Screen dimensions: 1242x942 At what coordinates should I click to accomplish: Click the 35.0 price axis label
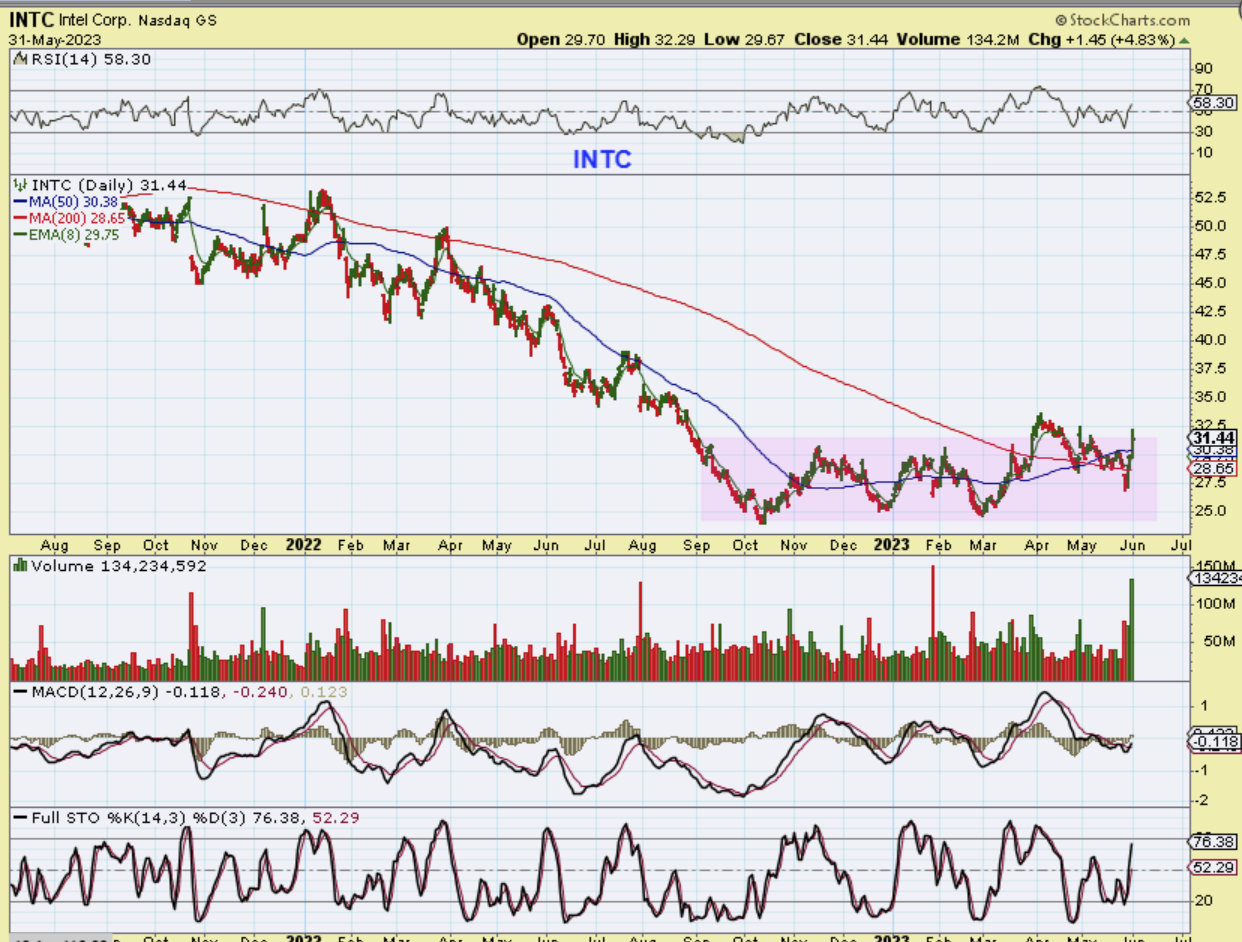[1211, 397]
